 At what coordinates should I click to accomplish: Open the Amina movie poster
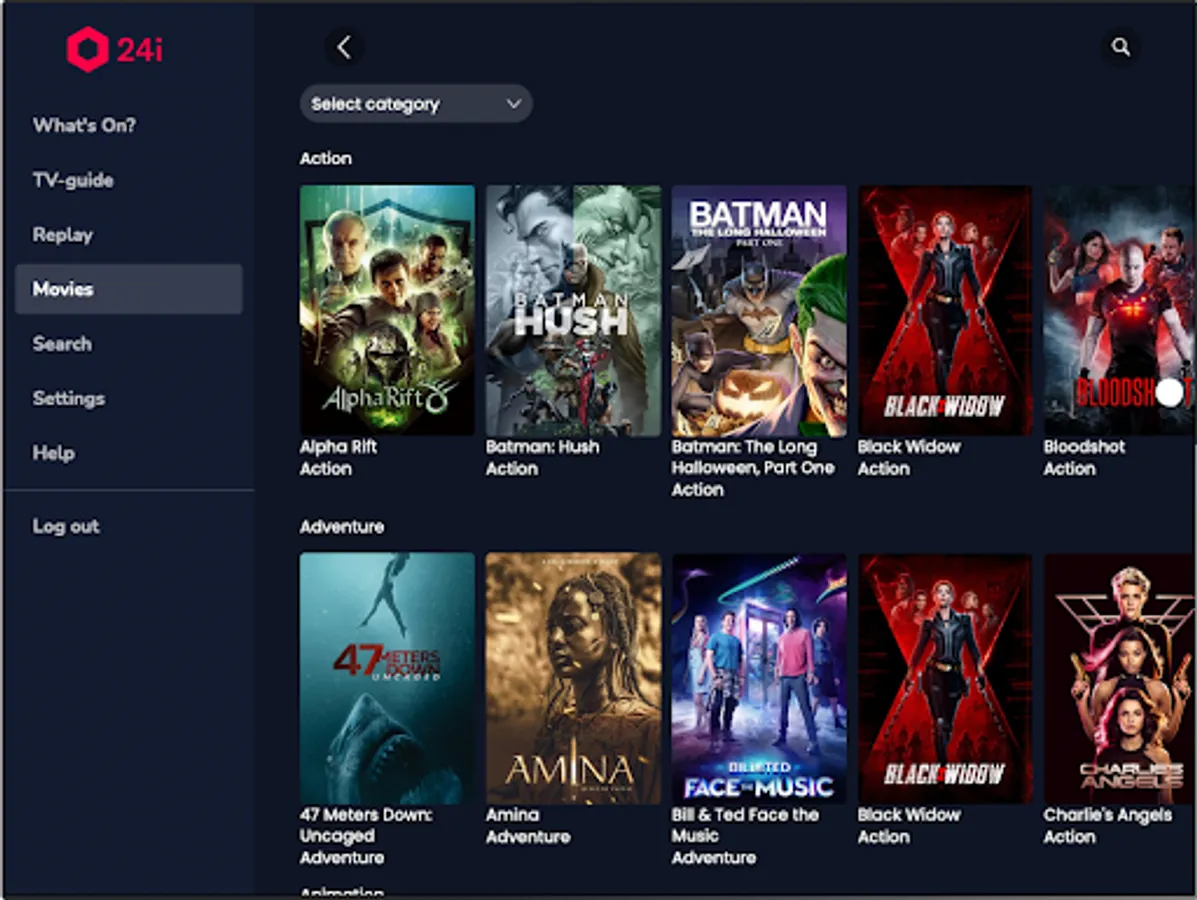(x=573, y=678)
